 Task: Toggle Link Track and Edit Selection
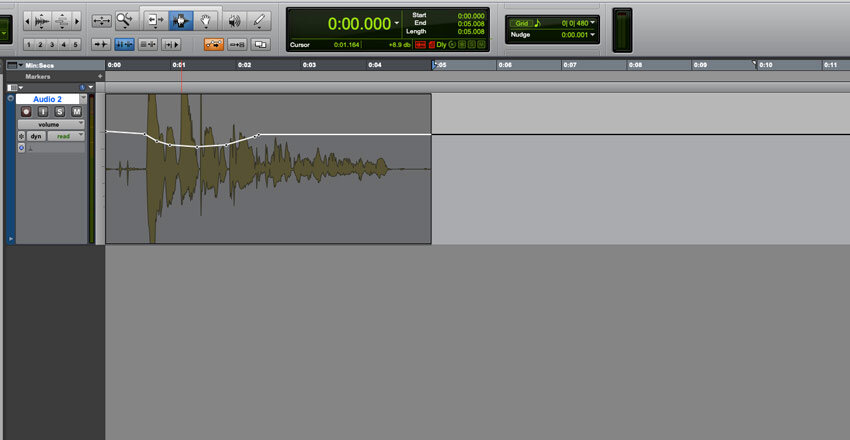[x=148, y=44]
